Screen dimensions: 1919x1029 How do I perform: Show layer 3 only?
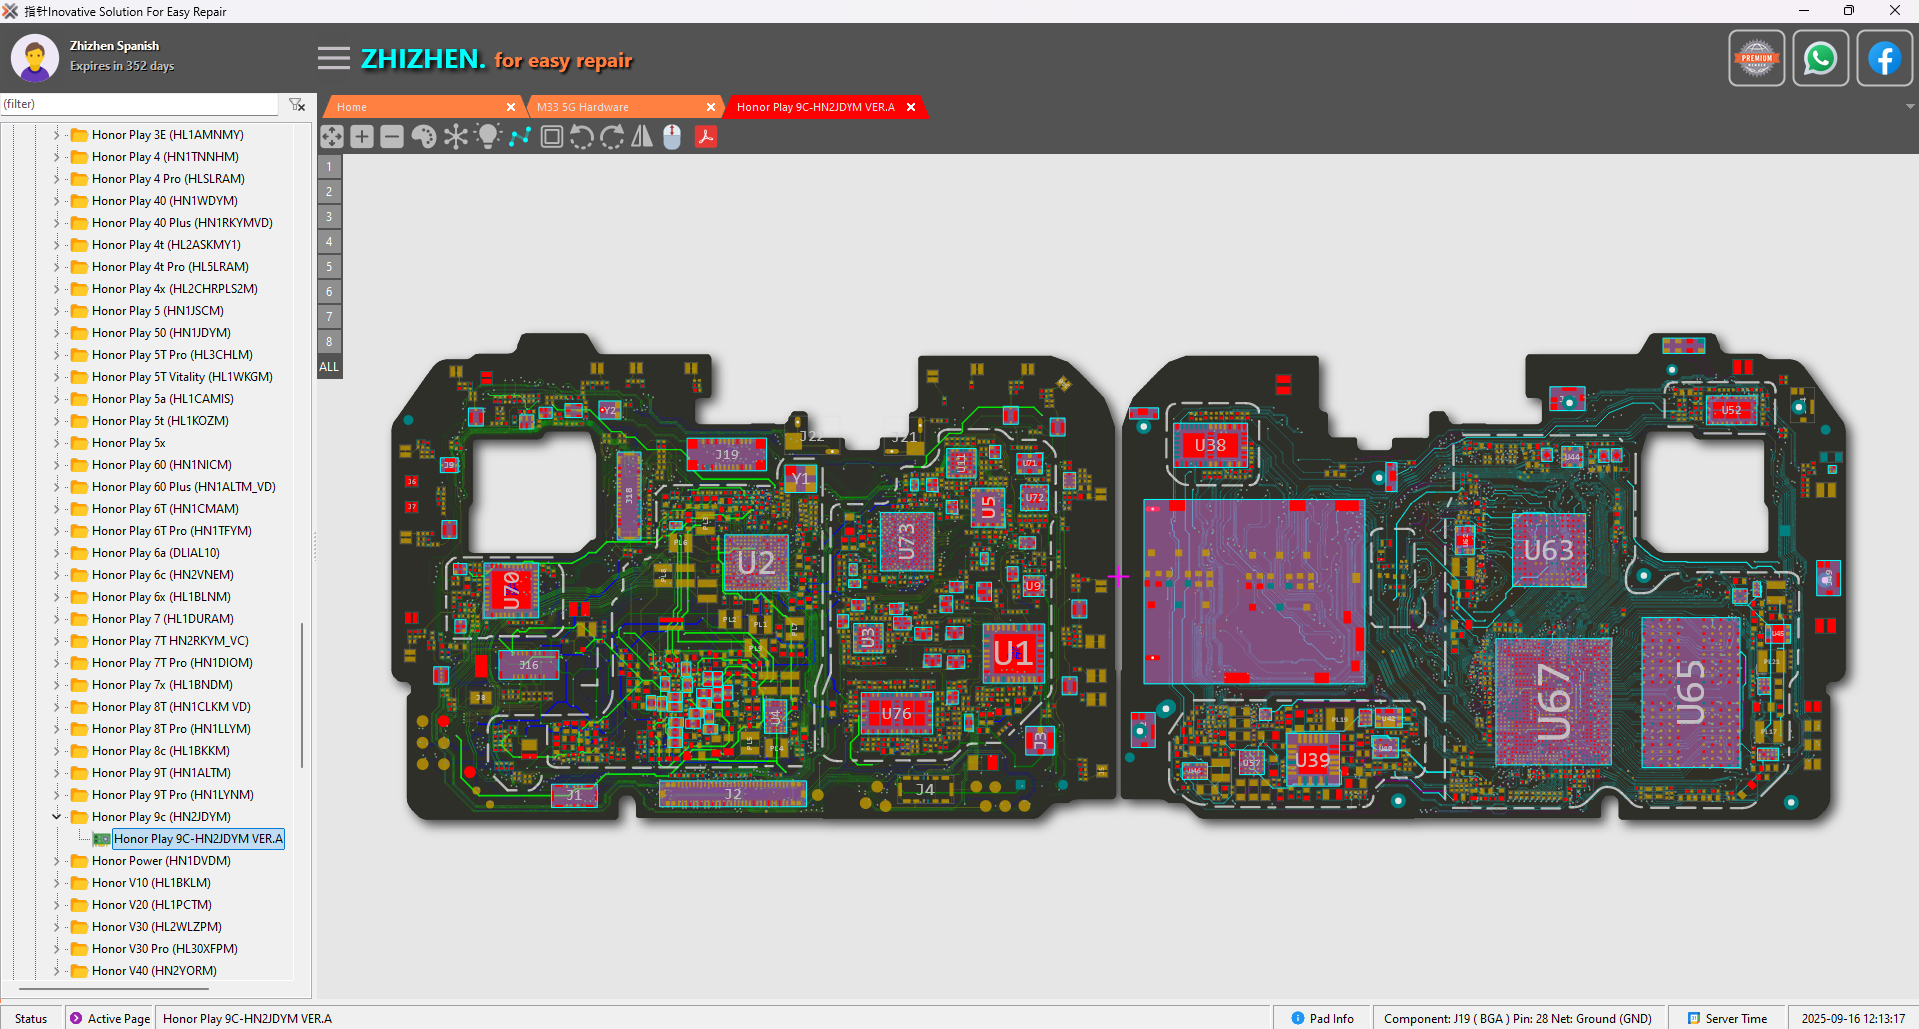click(x=329, y=217)
